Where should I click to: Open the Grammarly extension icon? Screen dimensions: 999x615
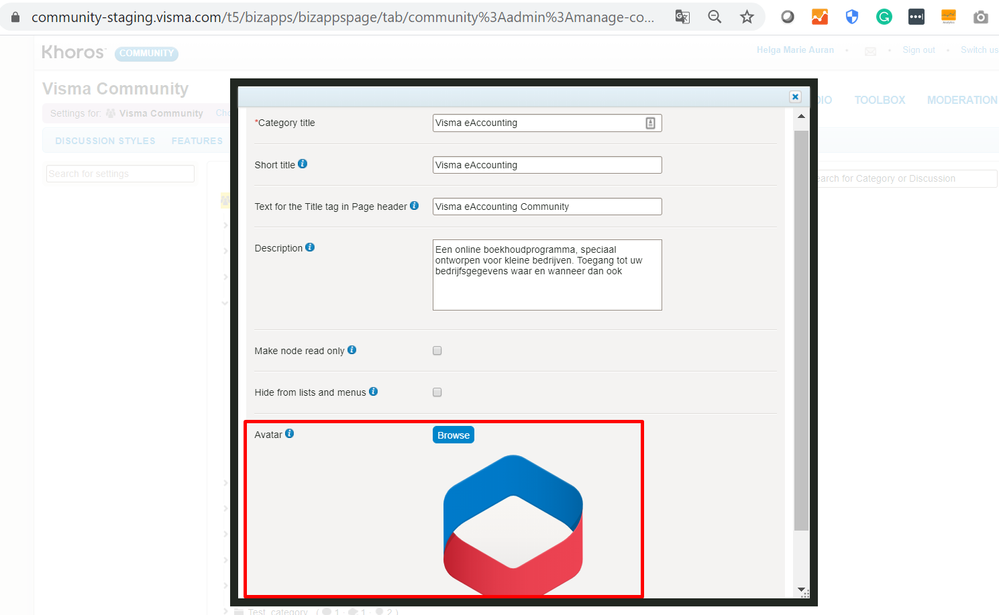[x=884, y=17]
